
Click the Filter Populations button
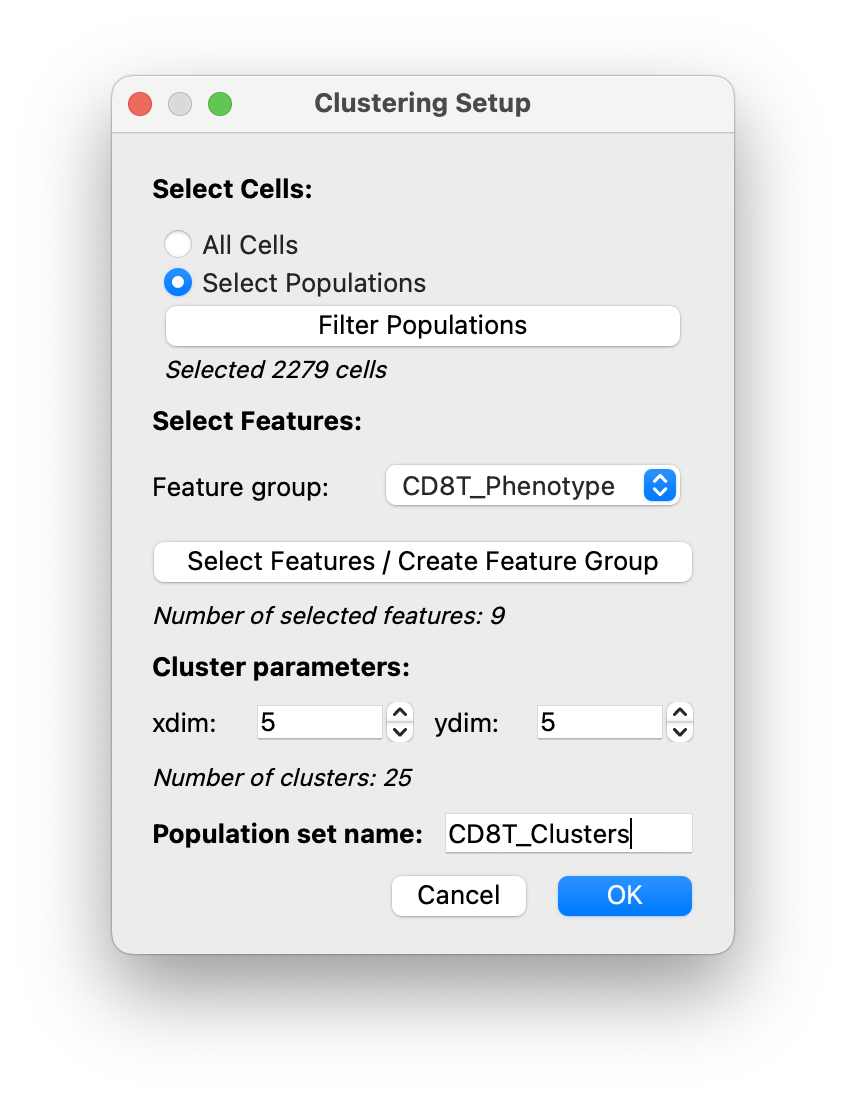pos(422,325)
